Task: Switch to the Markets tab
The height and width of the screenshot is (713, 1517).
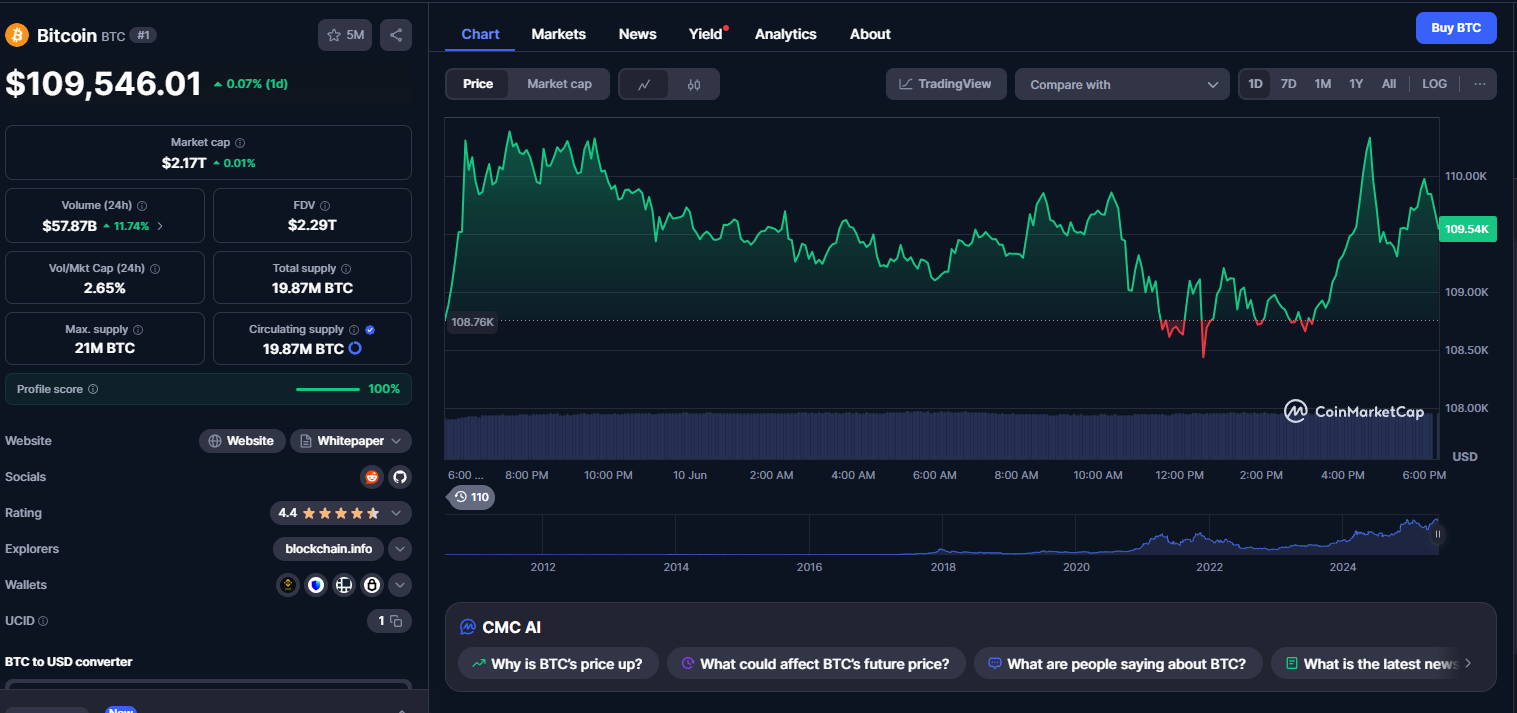Action: point(559,34)
